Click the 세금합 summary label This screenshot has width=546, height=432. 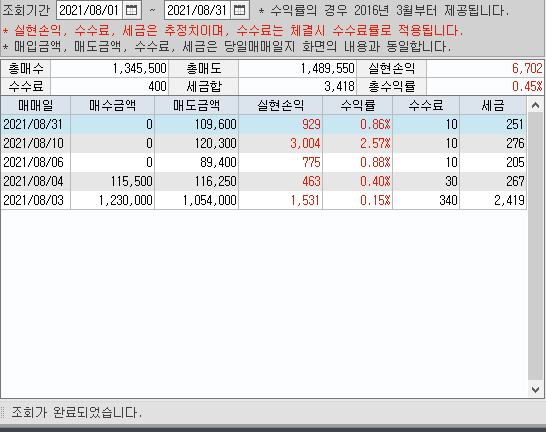(x=204, y=86)
